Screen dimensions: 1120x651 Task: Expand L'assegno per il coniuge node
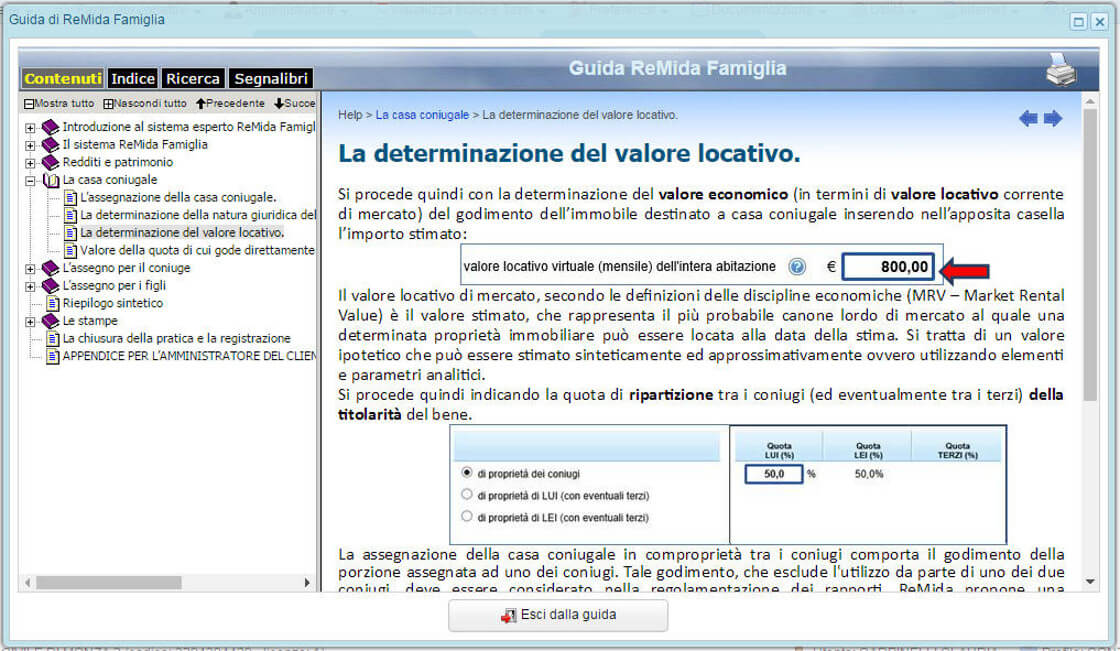tap(30, 269)
